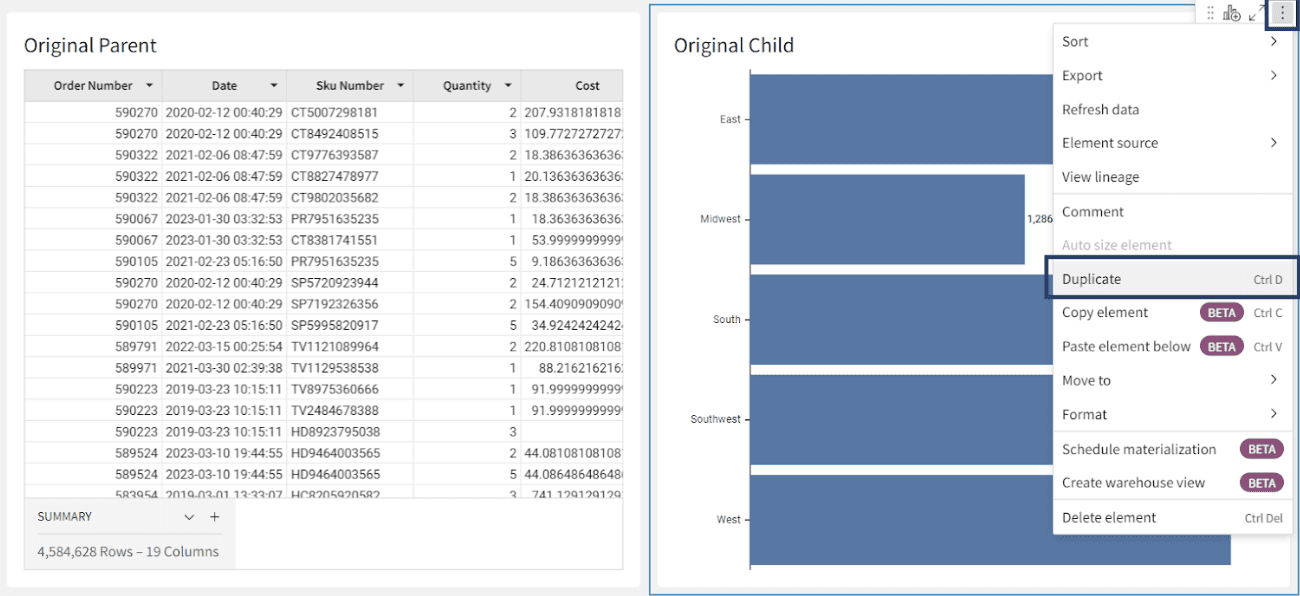The height and width of the screenshot is (596, 1300).
Task: Select Delete element at menu bottom
Action: coord(1103,517)
